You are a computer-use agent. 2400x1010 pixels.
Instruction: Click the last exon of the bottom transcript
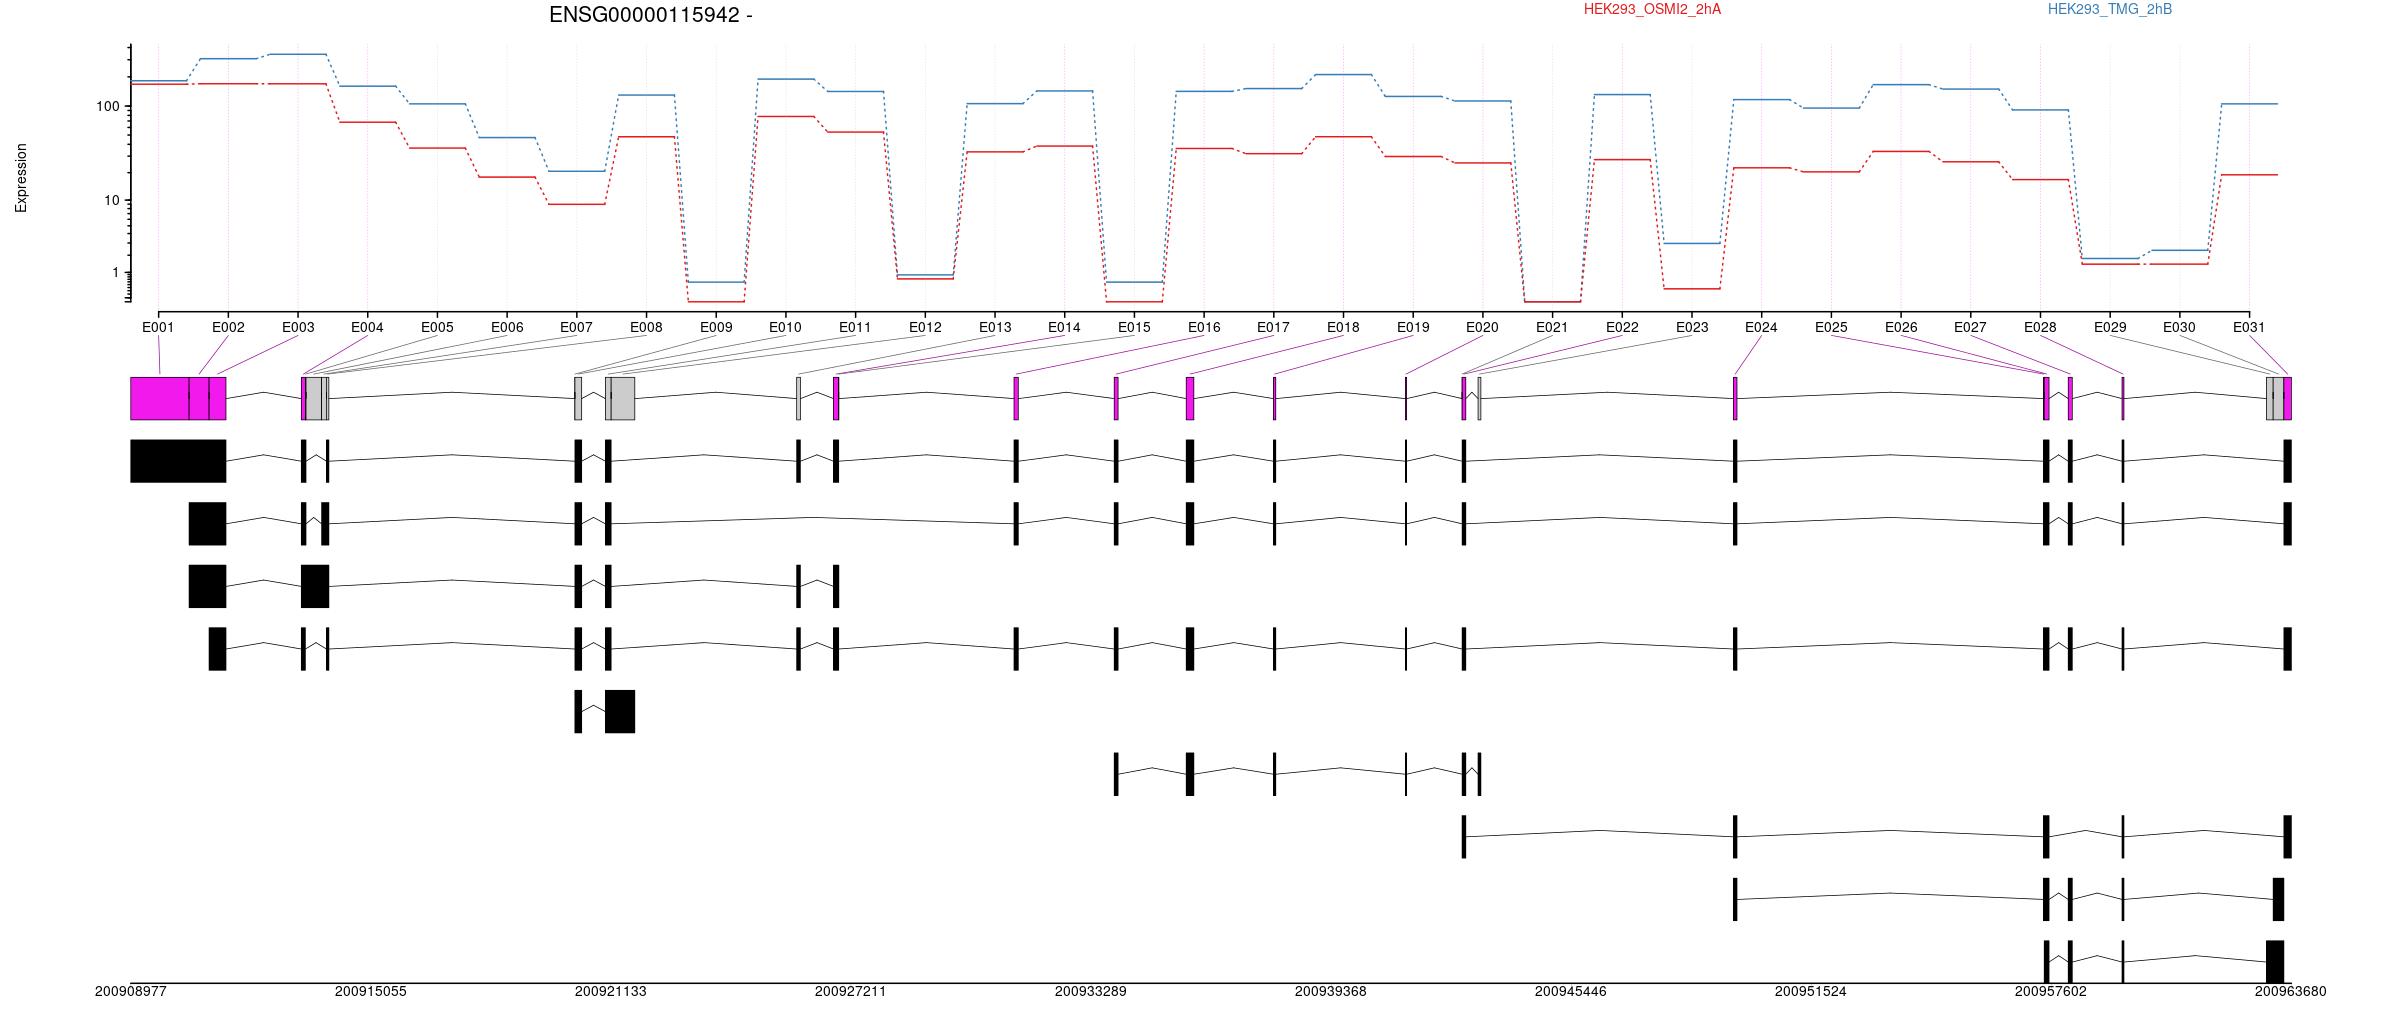click(2275, 962)
